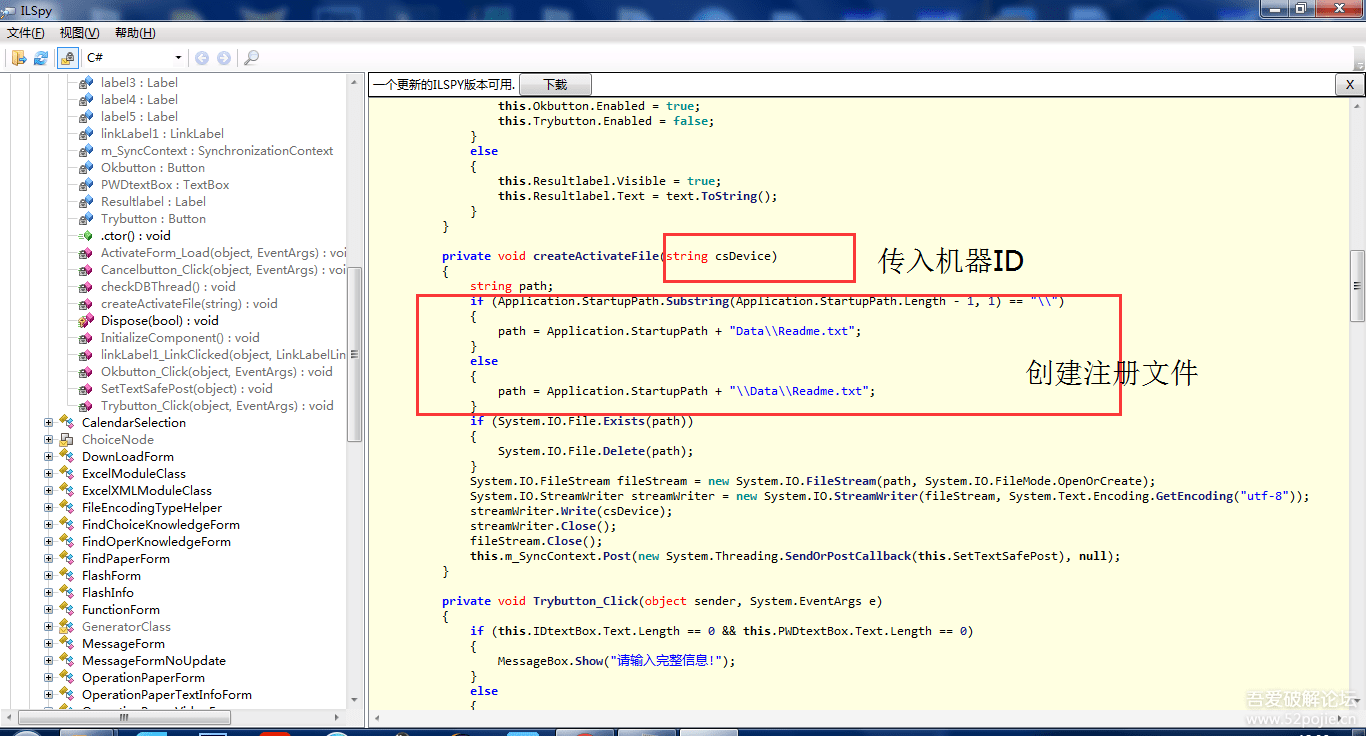Open the 帮助(H) menu
Image resolution: width=1366 pixels, height=736 pixels.
[x=135, y=33]
